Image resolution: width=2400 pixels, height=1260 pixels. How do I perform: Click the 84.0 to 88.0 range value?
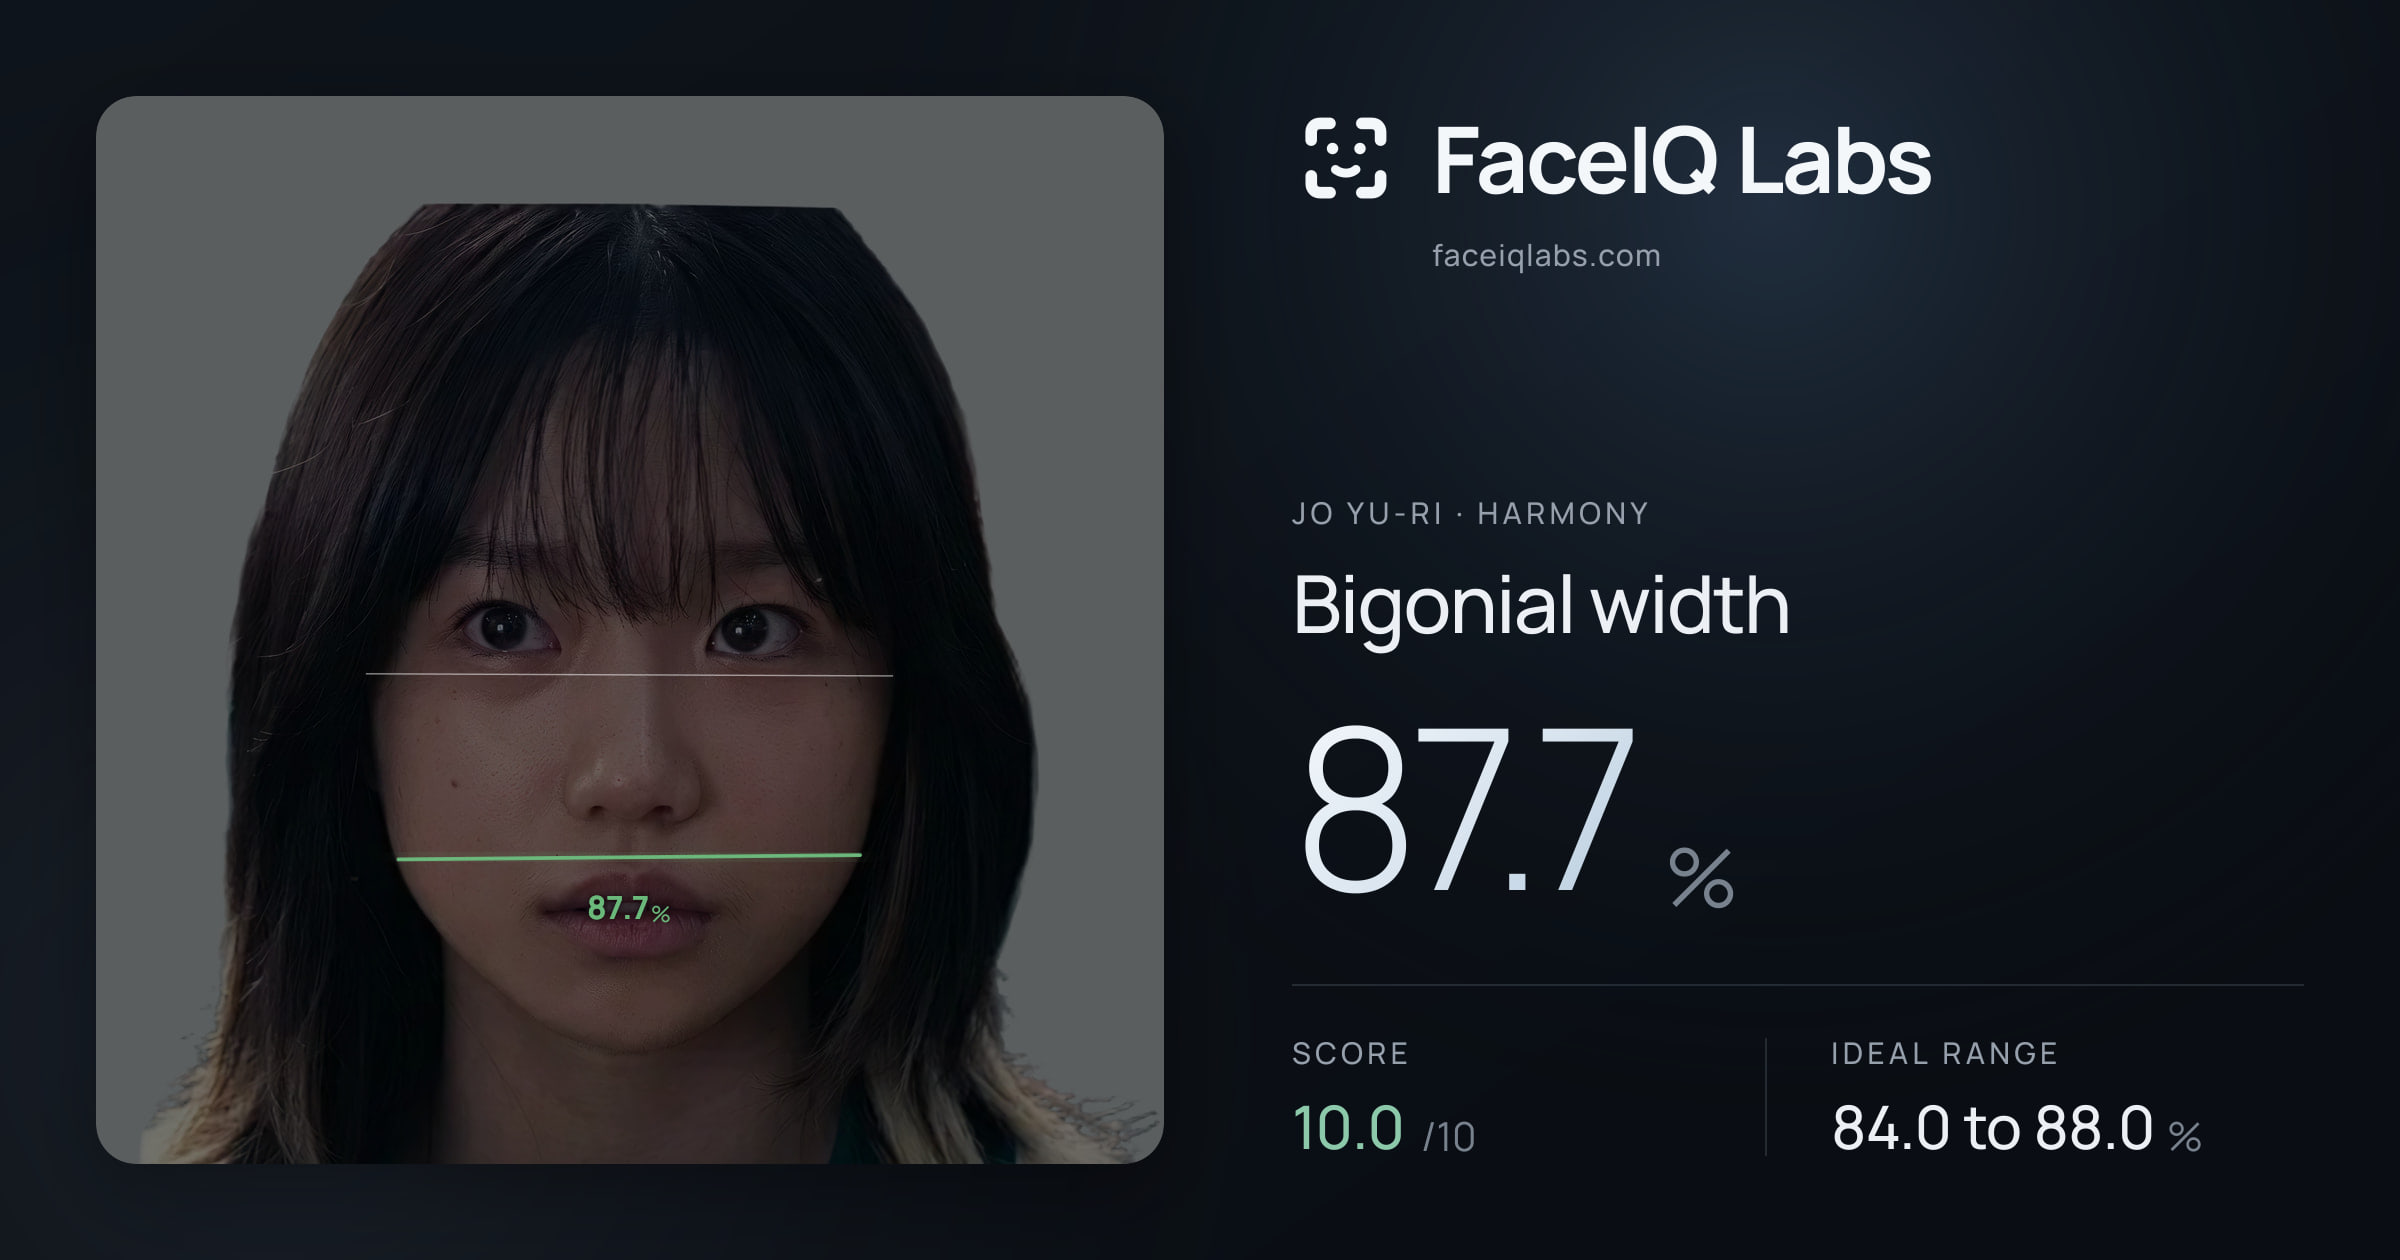coord(1992,1128)
